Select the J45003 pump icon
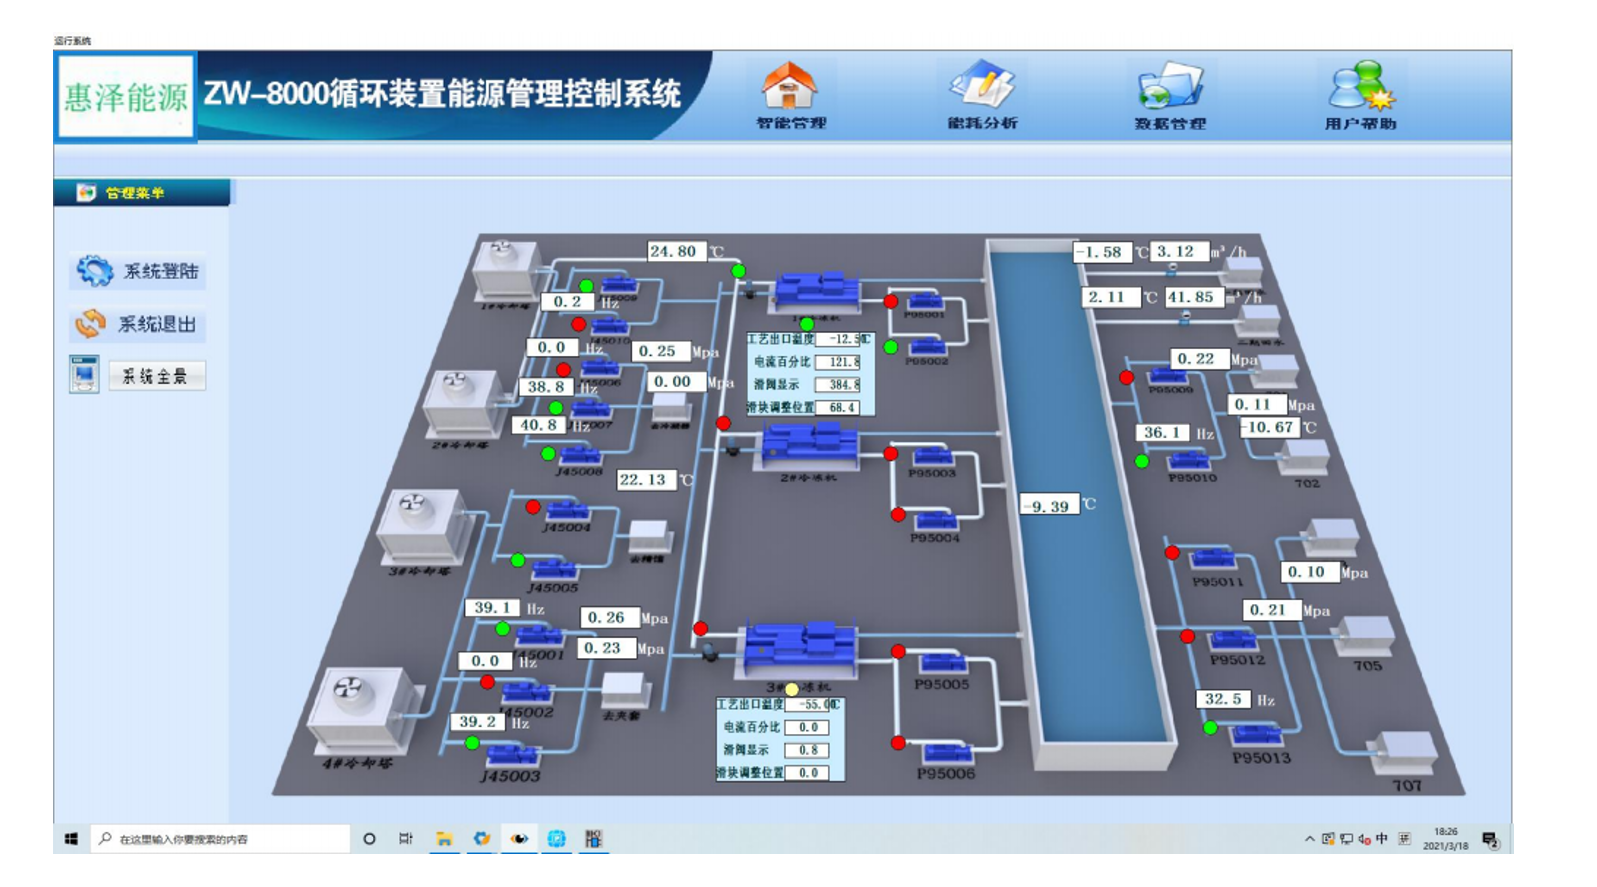Screen dimensions: 1597x887 click(512, 755)
